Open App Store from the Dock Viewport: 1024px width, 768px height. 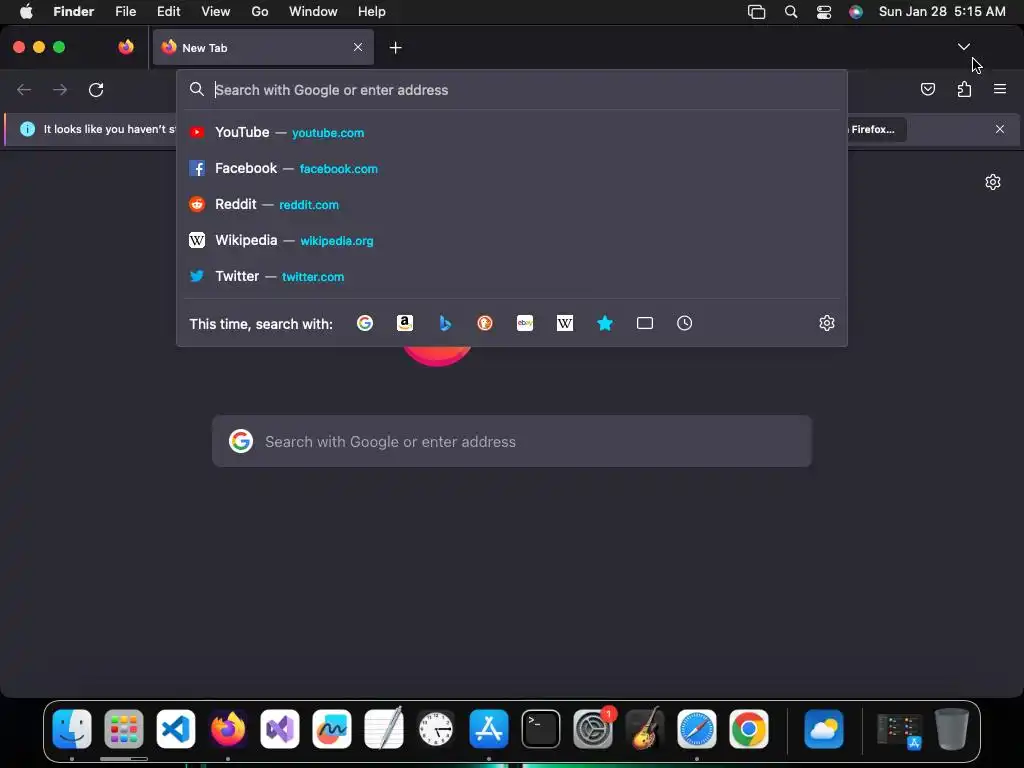tap(488, 729)
